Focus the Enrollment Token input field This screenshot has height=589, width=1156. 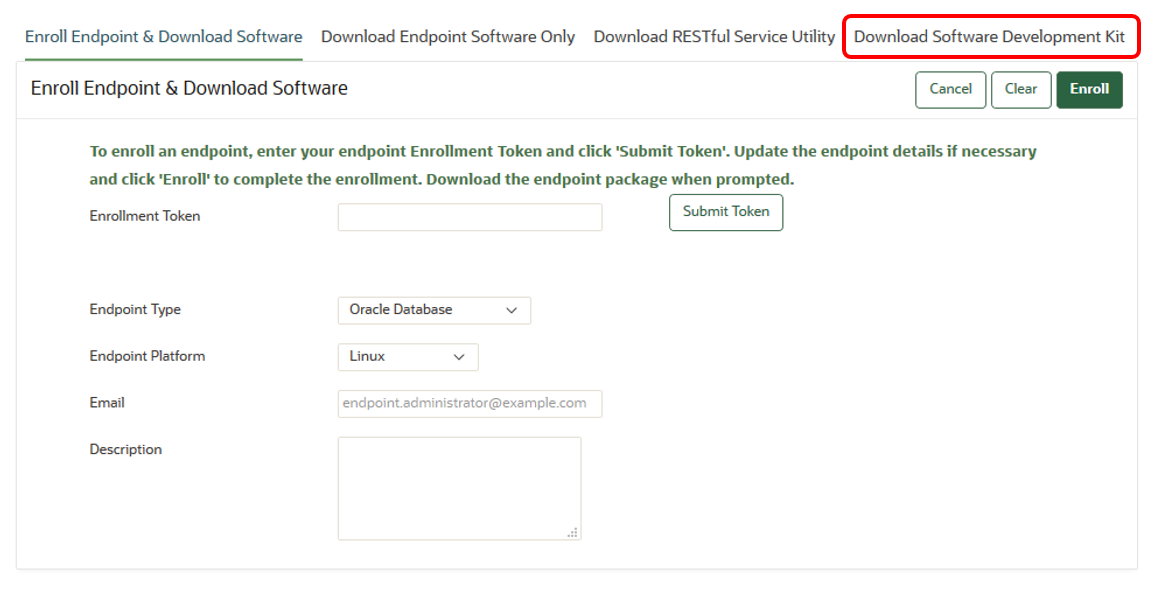(470, 217)
